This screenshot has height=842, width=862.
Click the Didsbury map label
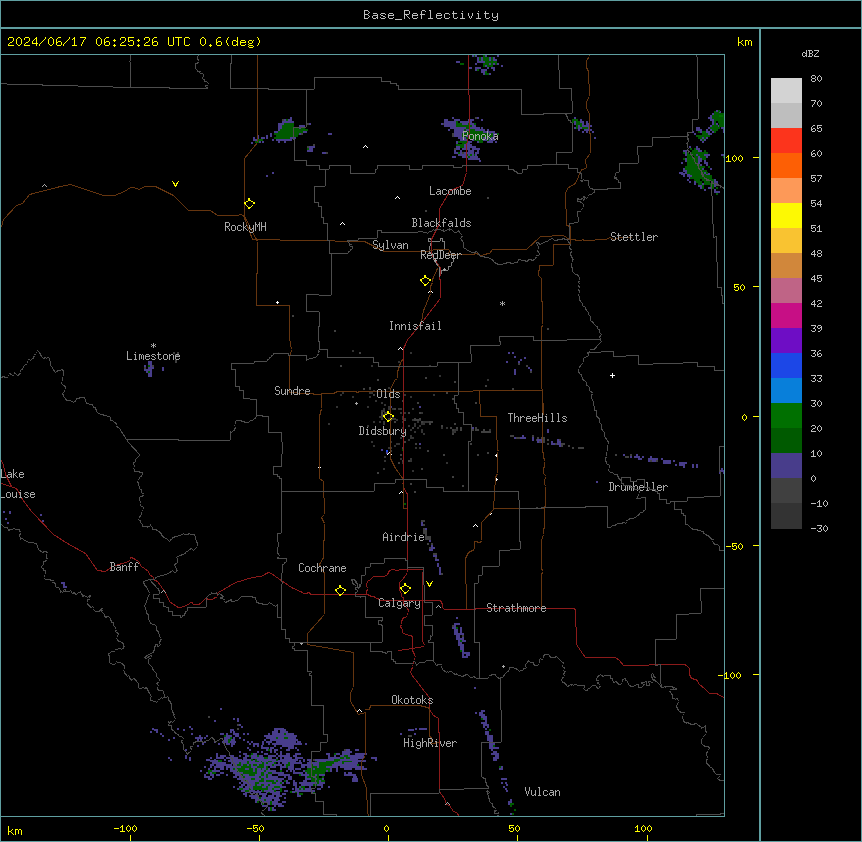[x=382, y=431]
